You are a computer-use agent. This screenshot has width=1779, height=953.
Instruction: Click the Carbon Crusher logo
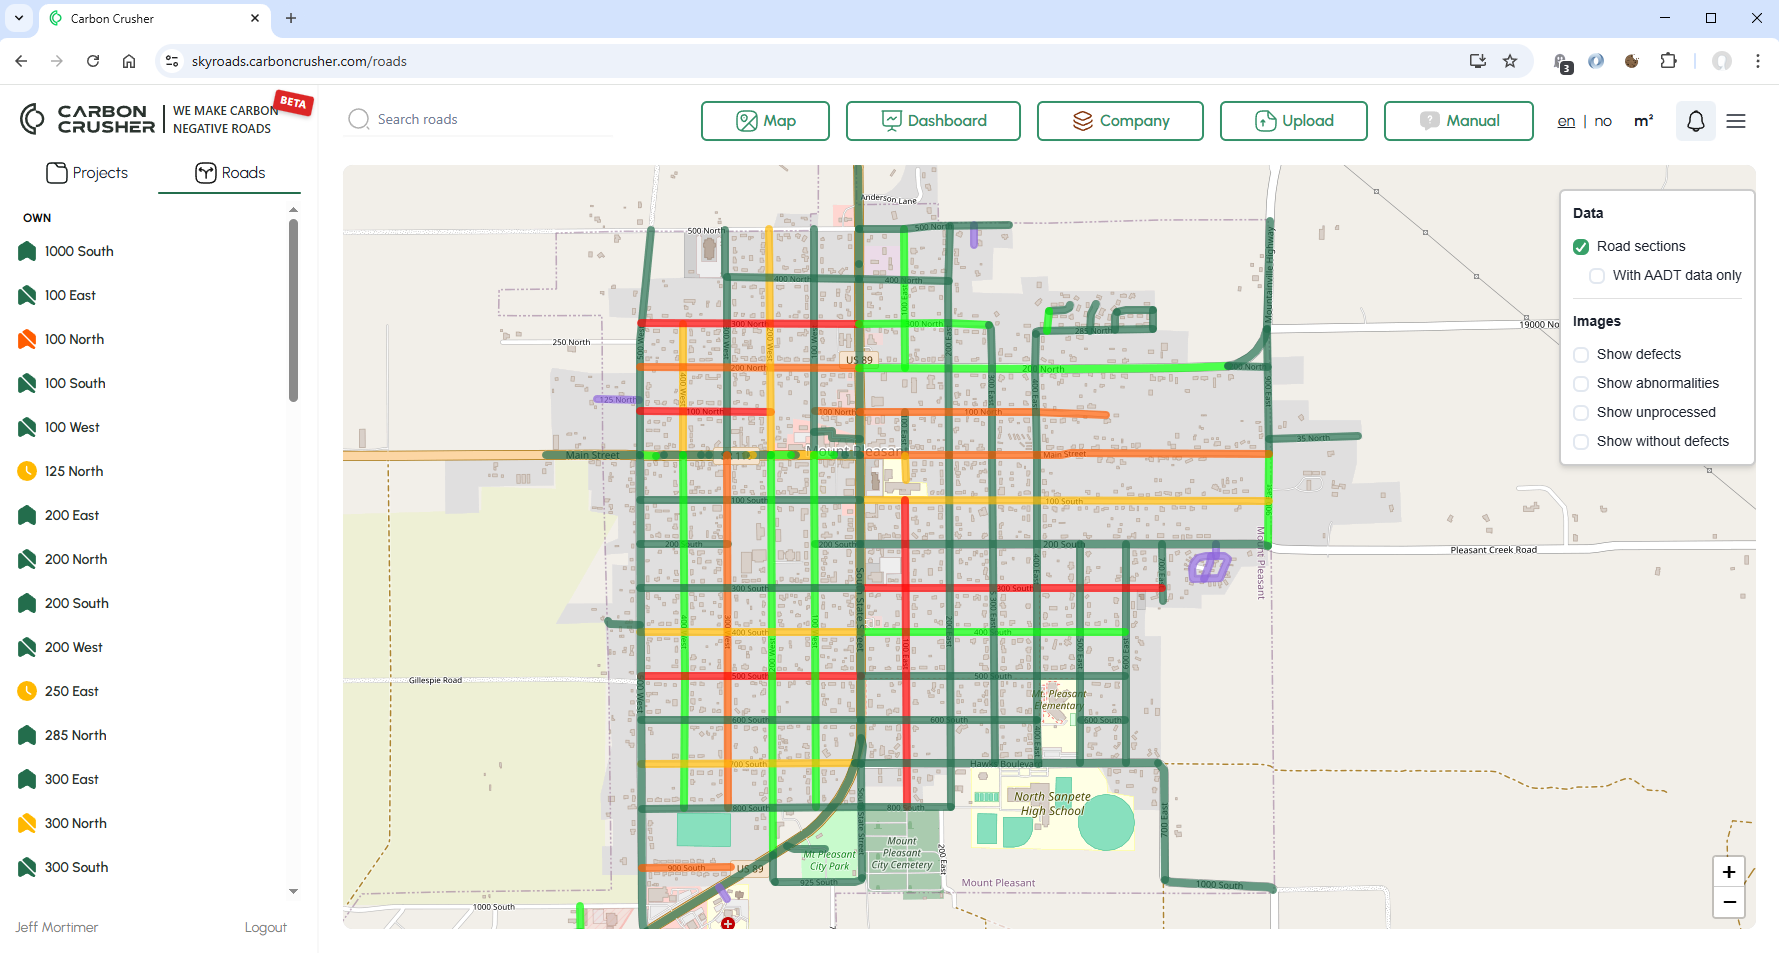coord(88,119)
